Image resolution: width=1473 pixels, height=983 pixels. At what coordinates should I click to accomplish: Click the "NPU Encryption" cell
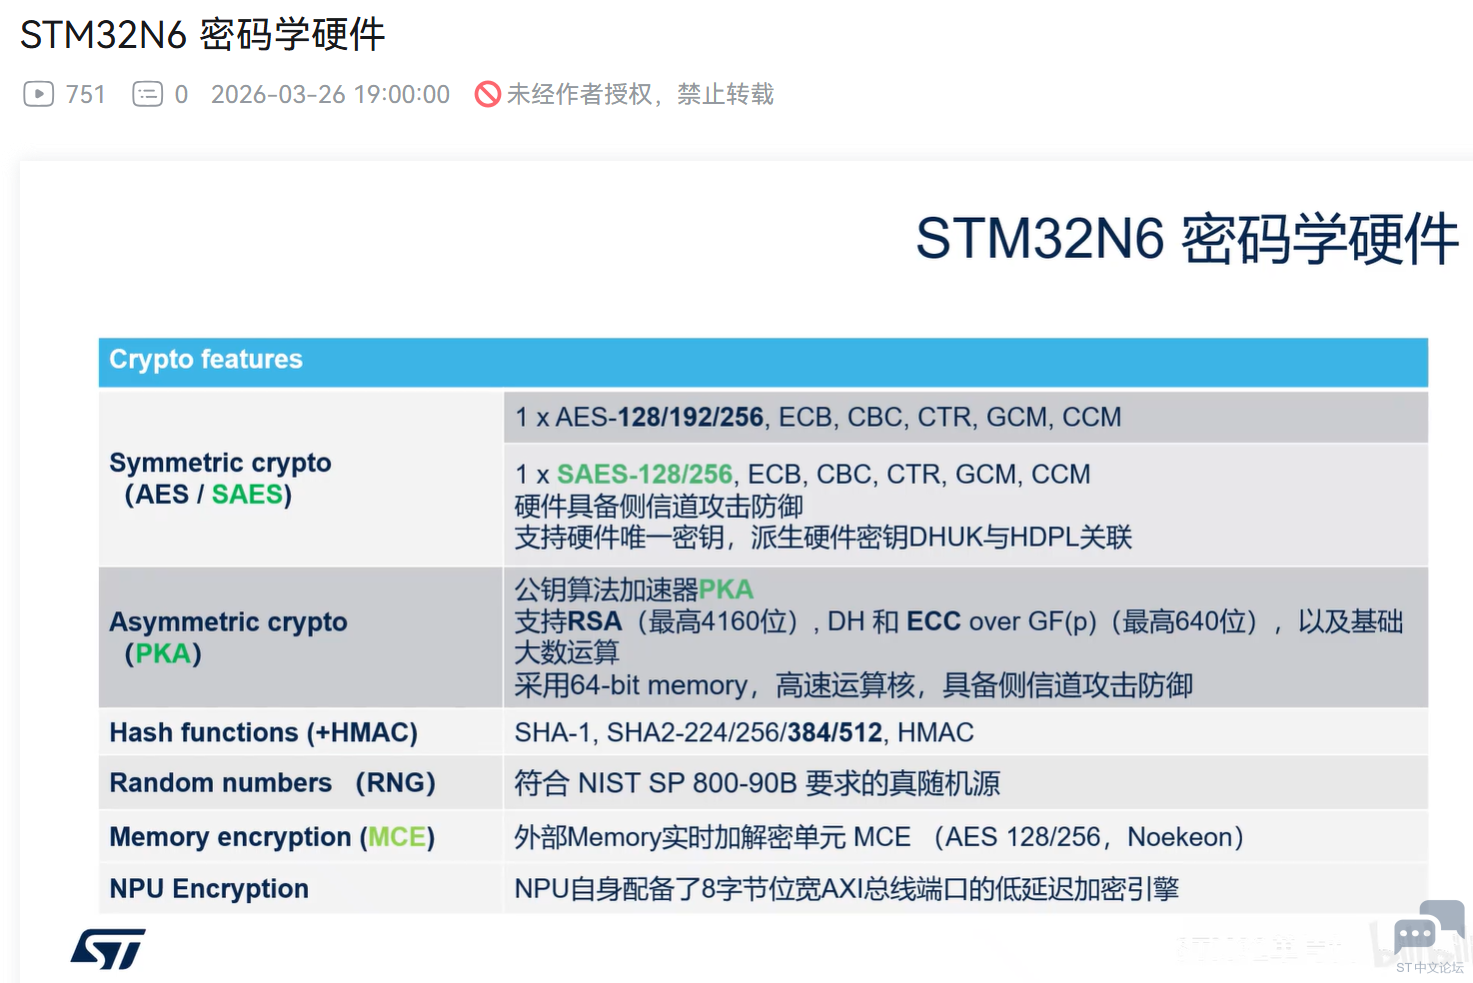tap(301, 889)
